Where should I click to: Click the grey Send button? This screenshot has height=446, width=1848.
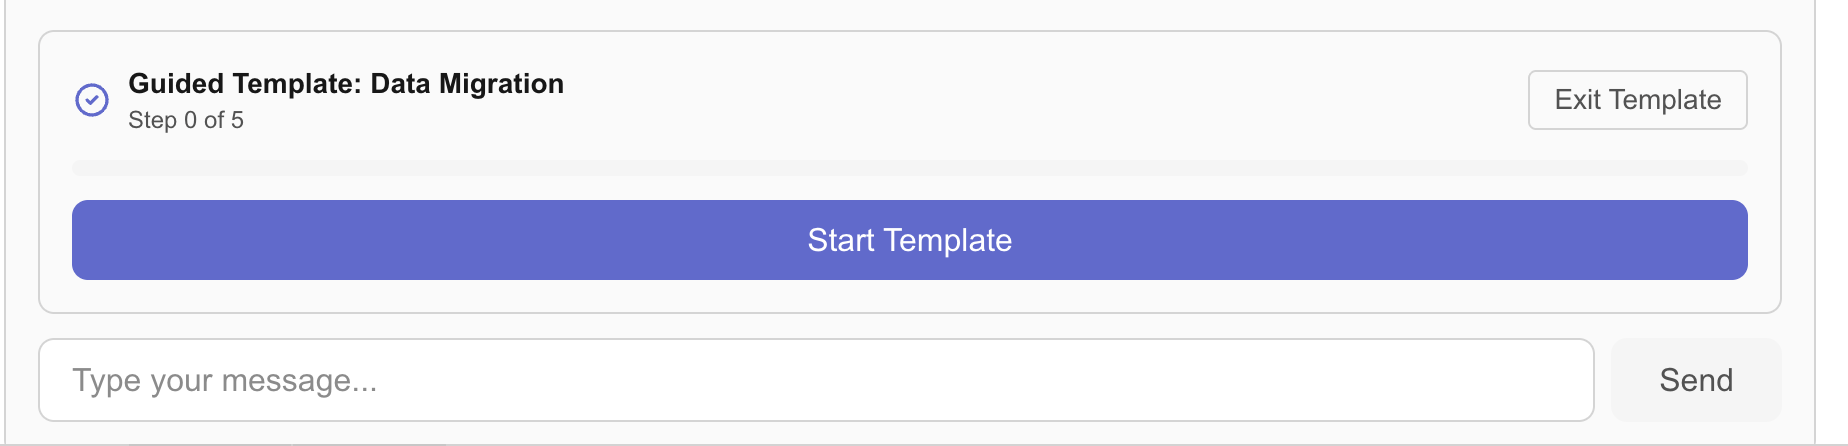click(x=1696, y=380)
